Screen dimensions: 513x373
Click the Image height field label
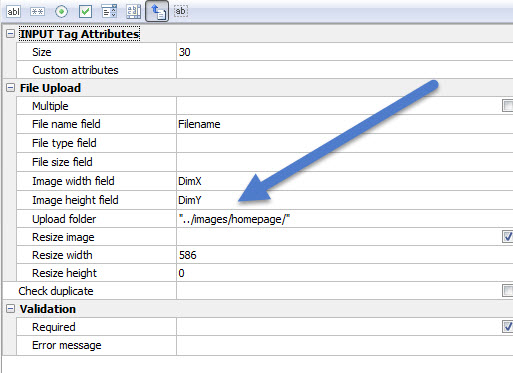coord(75,200)
